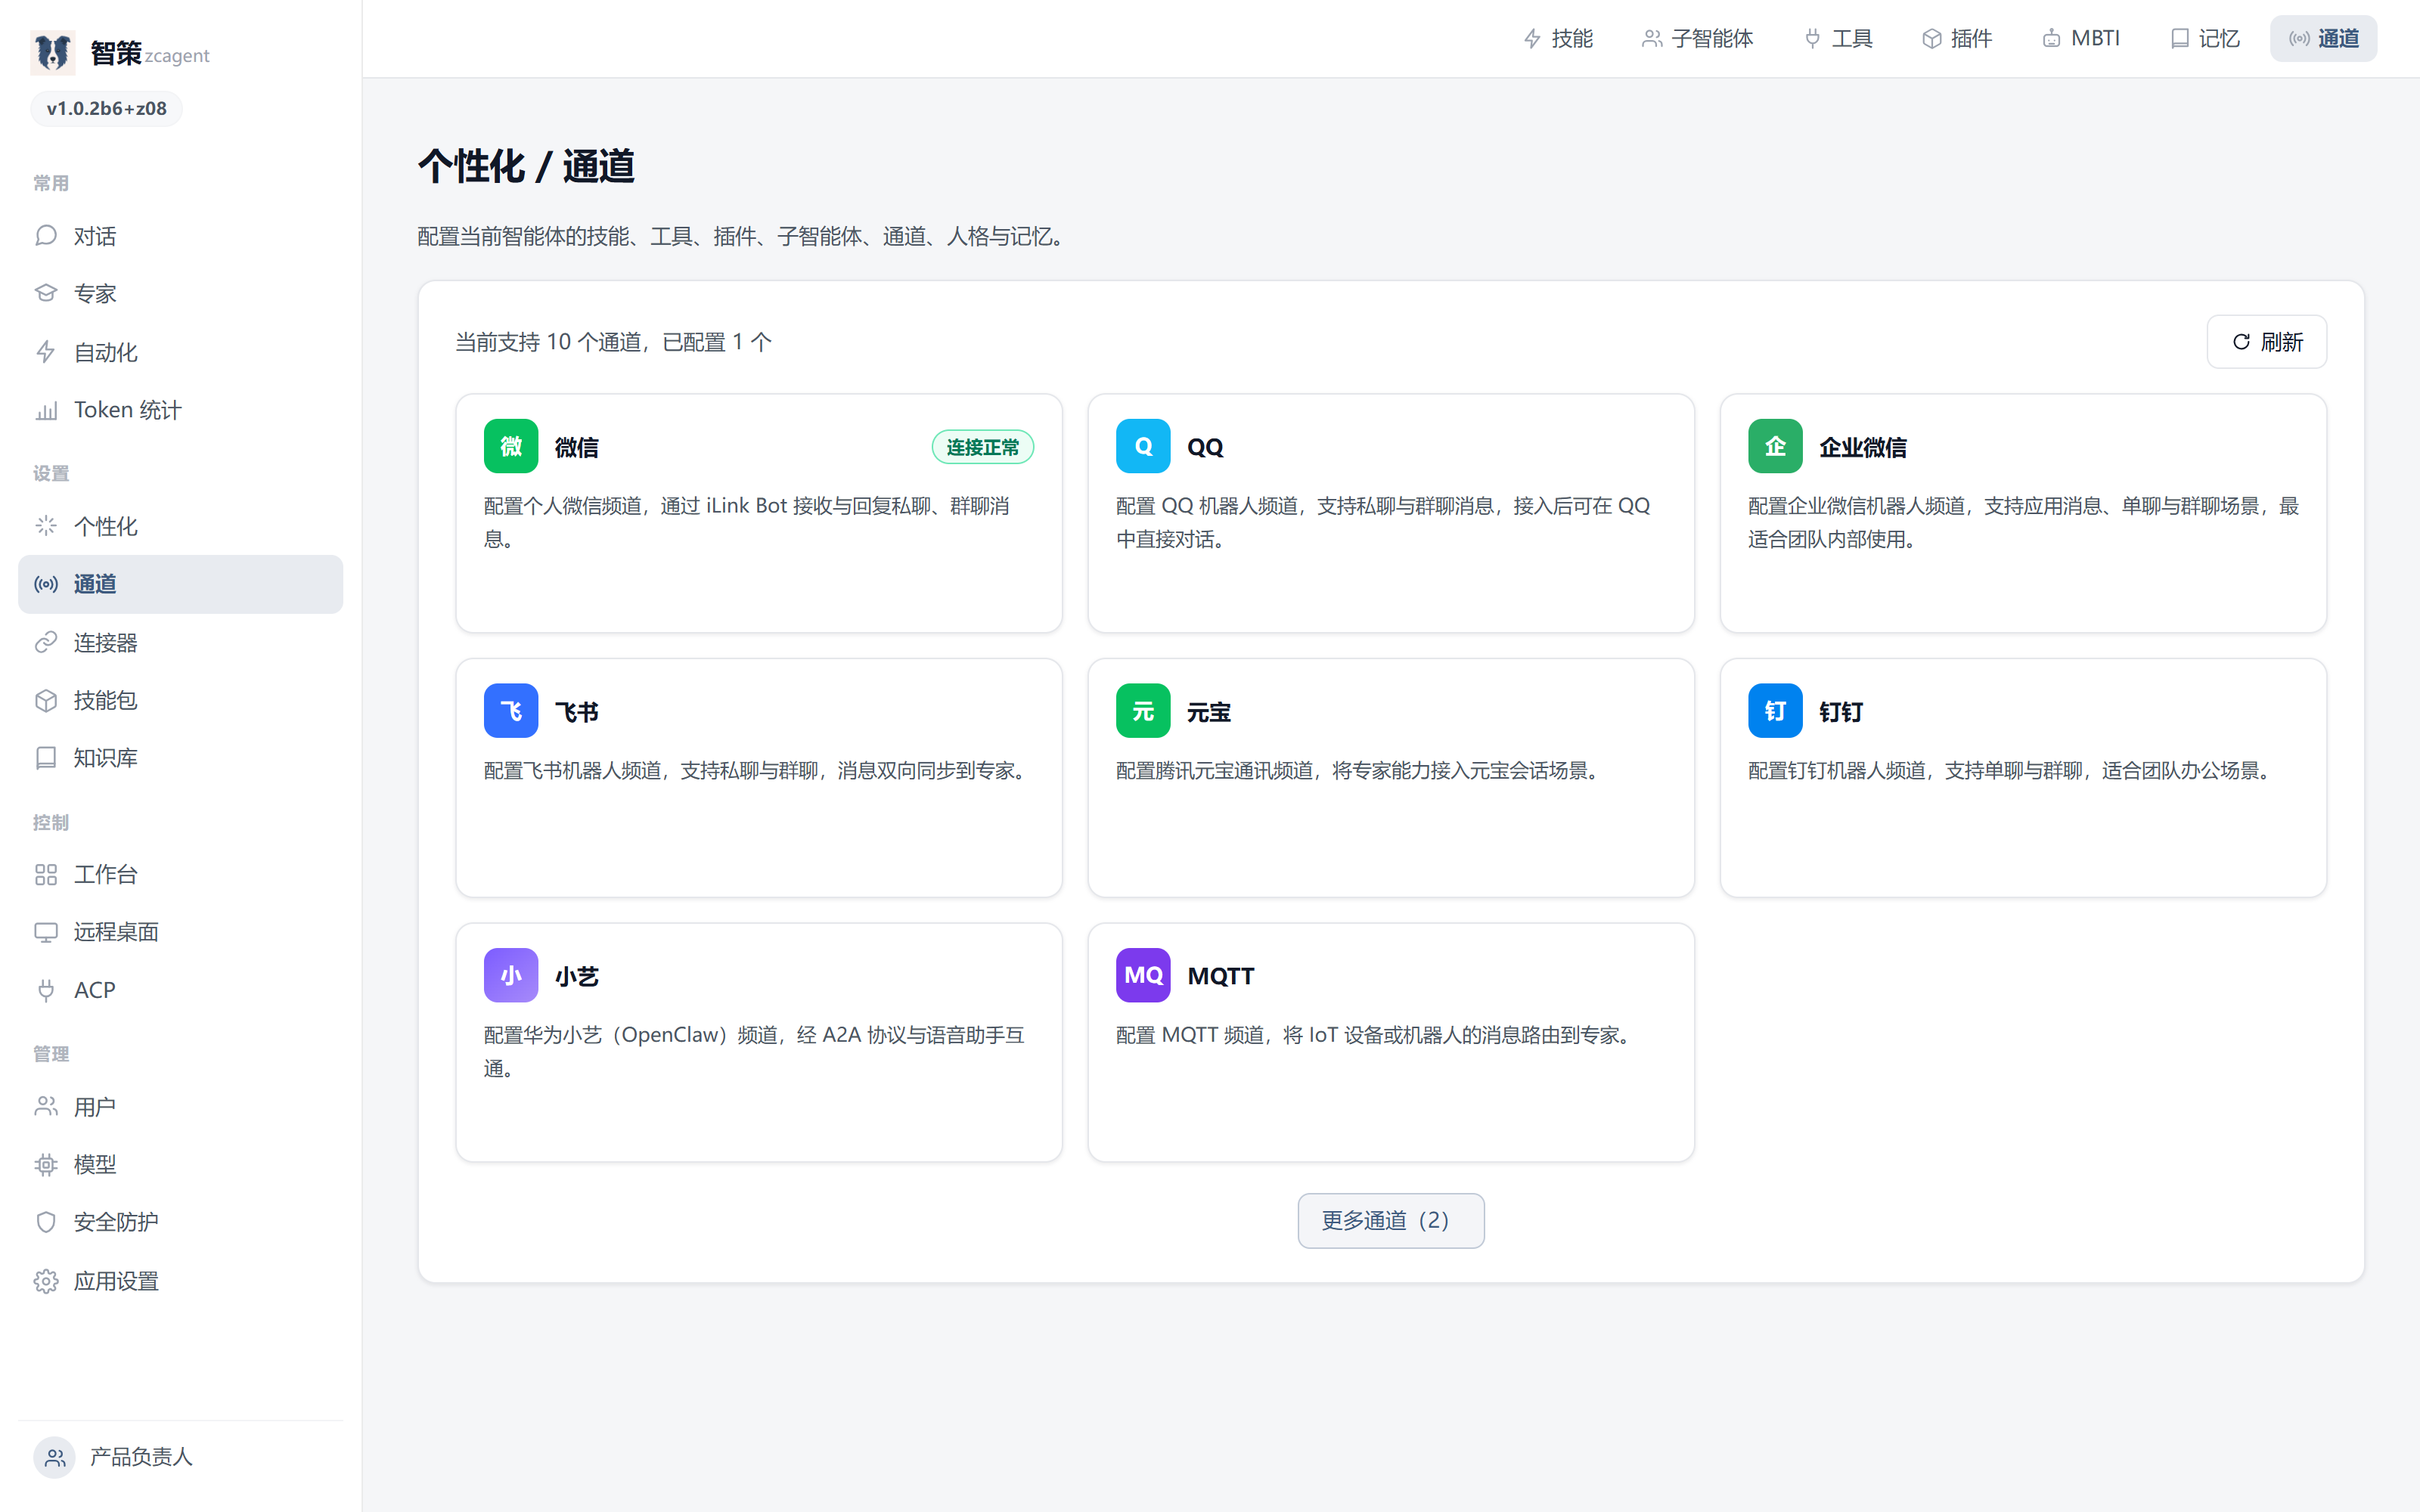Switch to the MBTI top tab
2420x1512 pixels.
point(2081,38)
